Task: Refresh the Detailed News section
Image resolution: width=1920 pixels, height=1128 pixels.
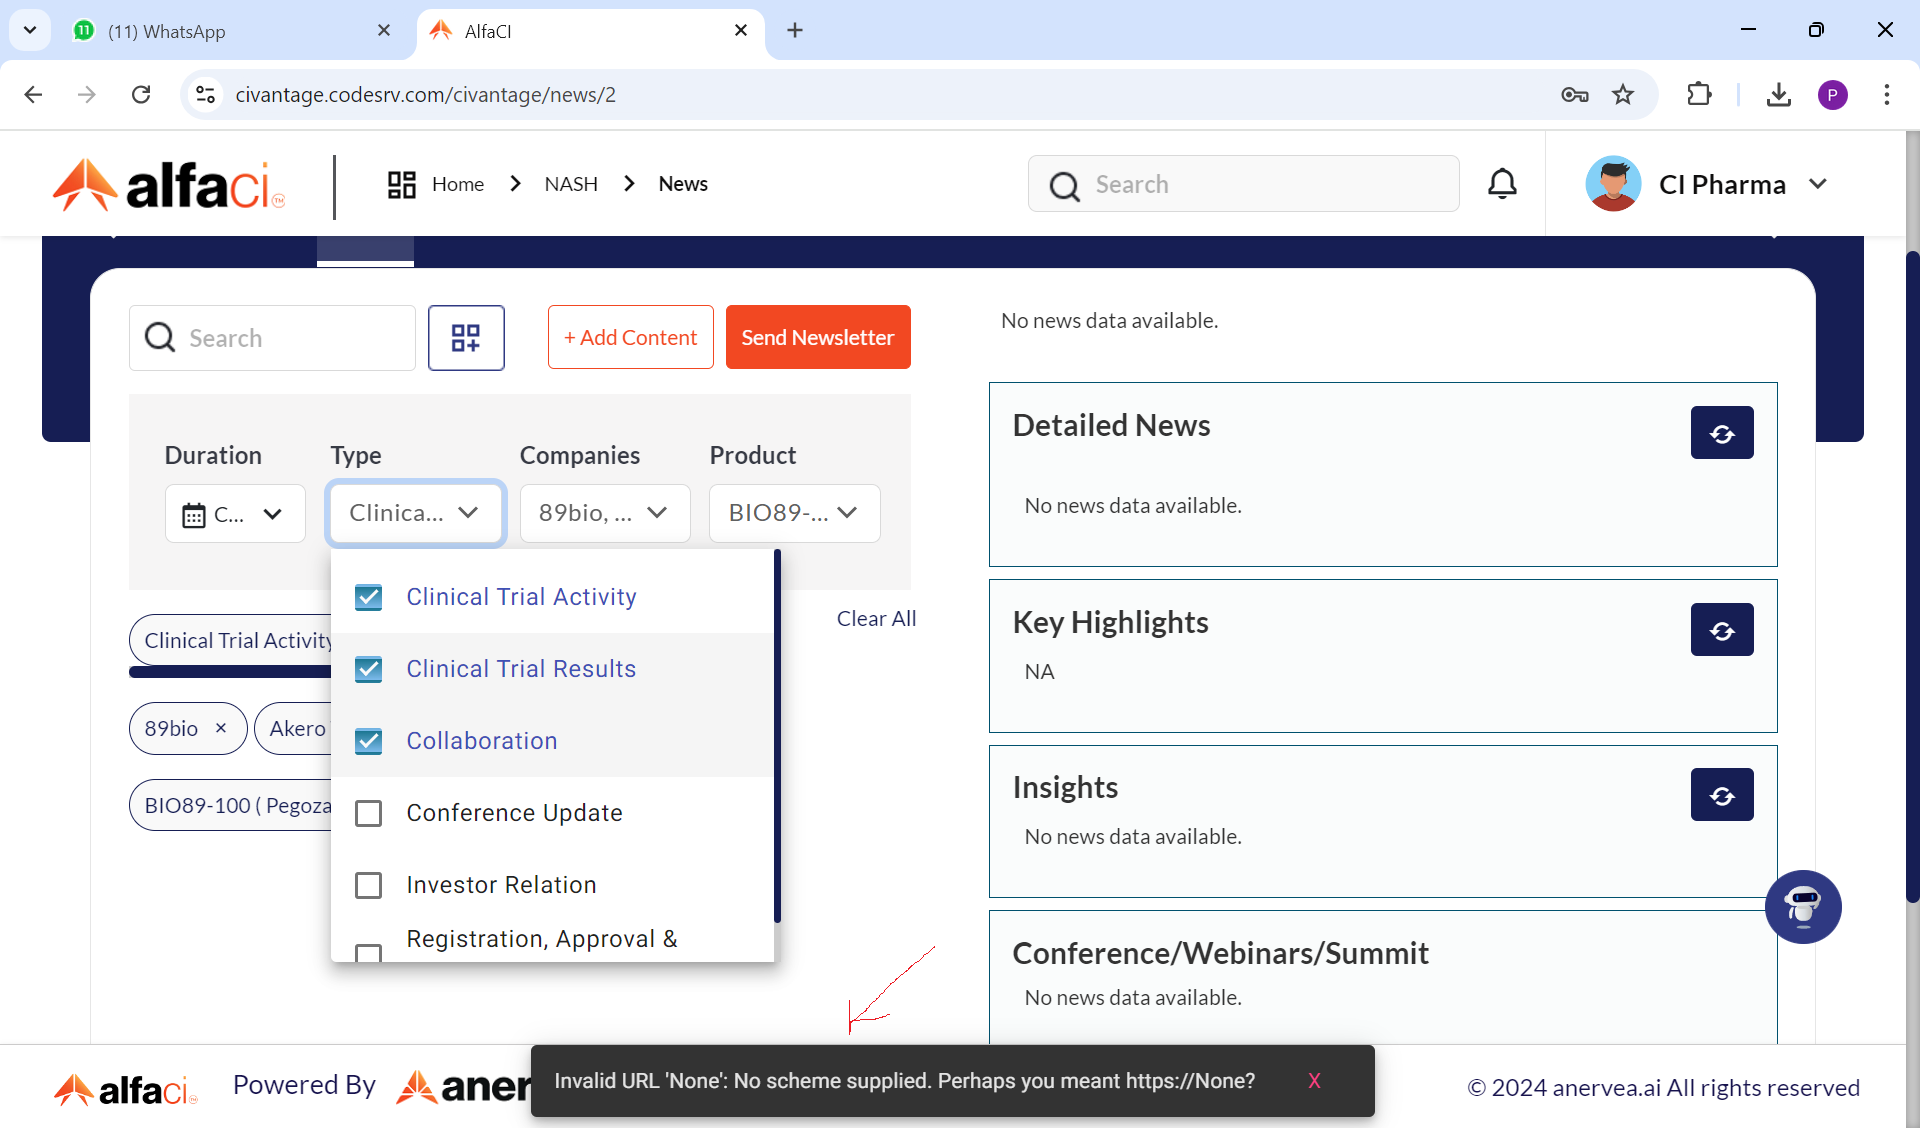Action: [1721, 433]
